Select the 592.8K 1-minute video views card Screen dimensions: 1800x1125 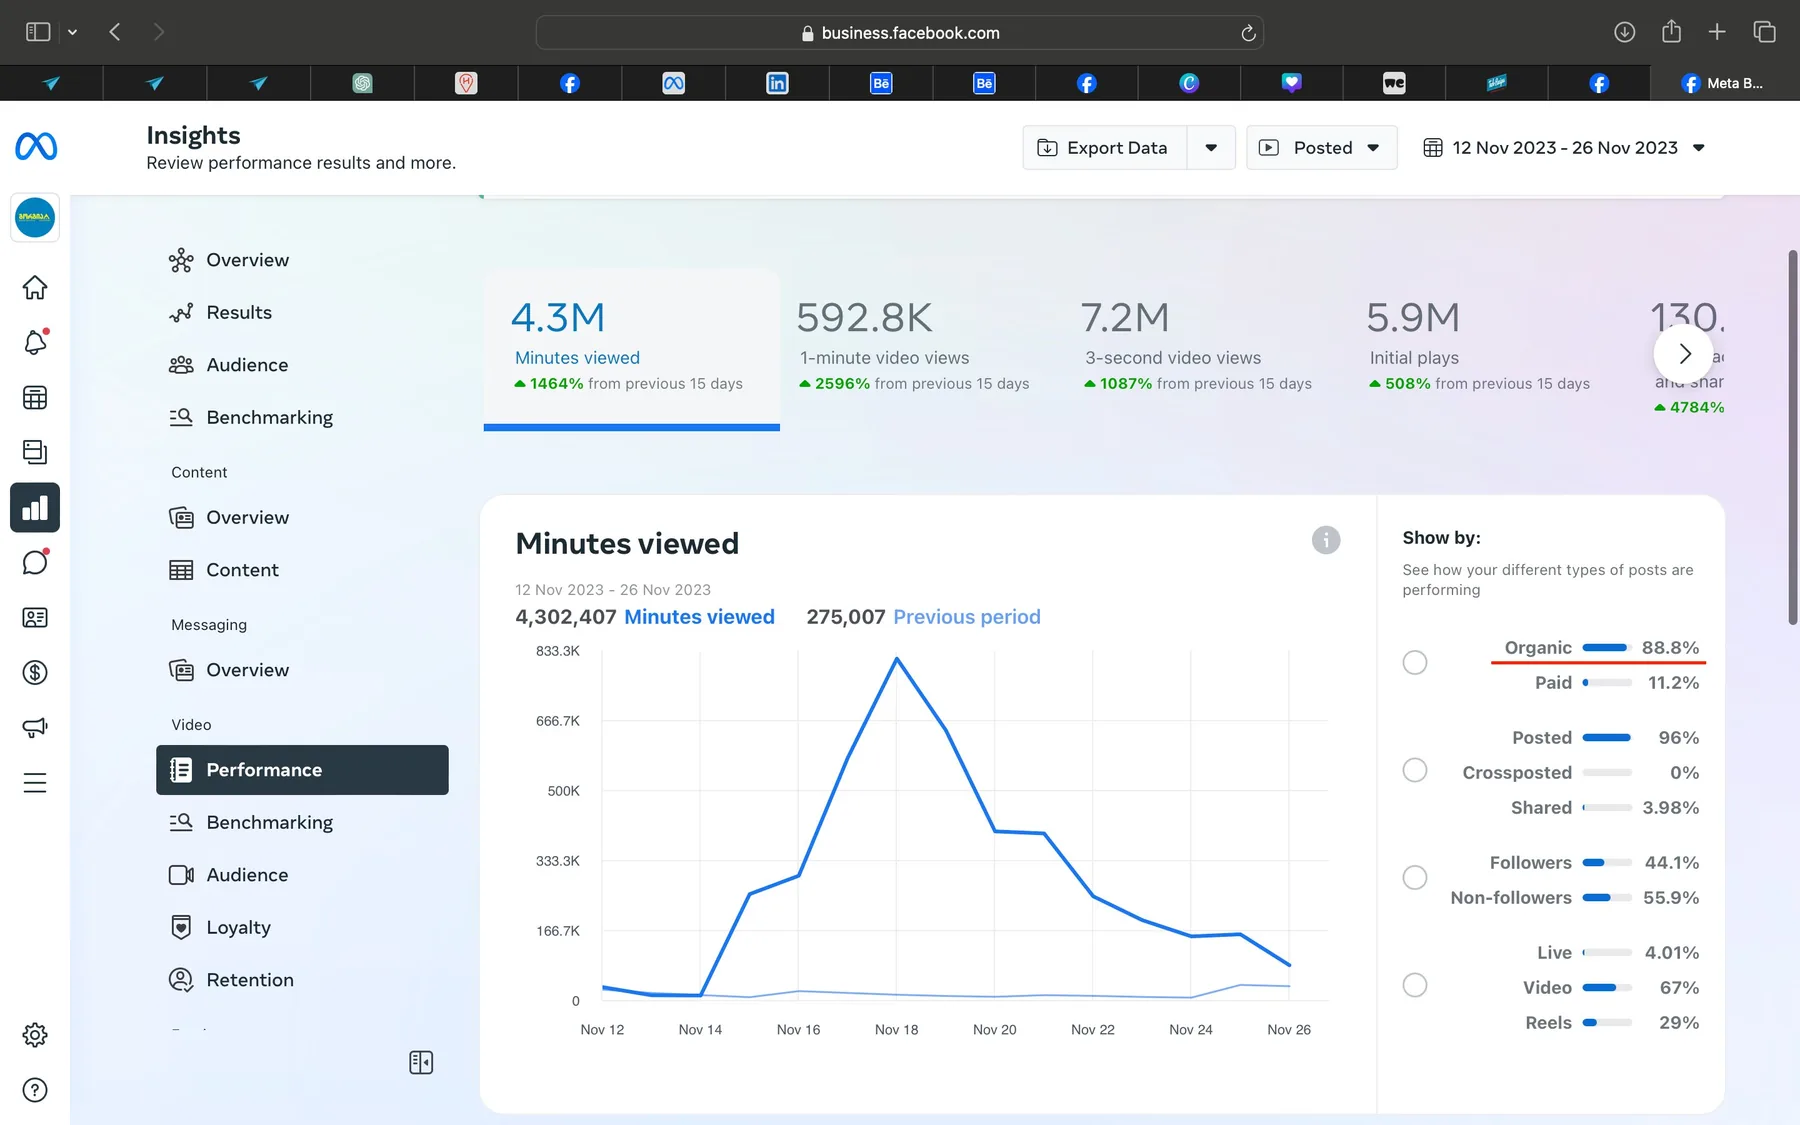[x=914, y=347]
